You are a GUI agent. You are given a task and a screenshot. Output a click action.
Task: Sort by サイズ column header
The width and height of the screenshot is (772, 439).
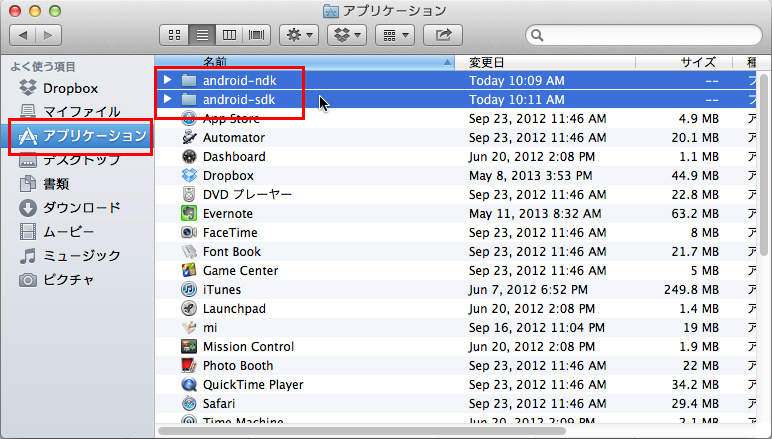(x=684, y=63)
